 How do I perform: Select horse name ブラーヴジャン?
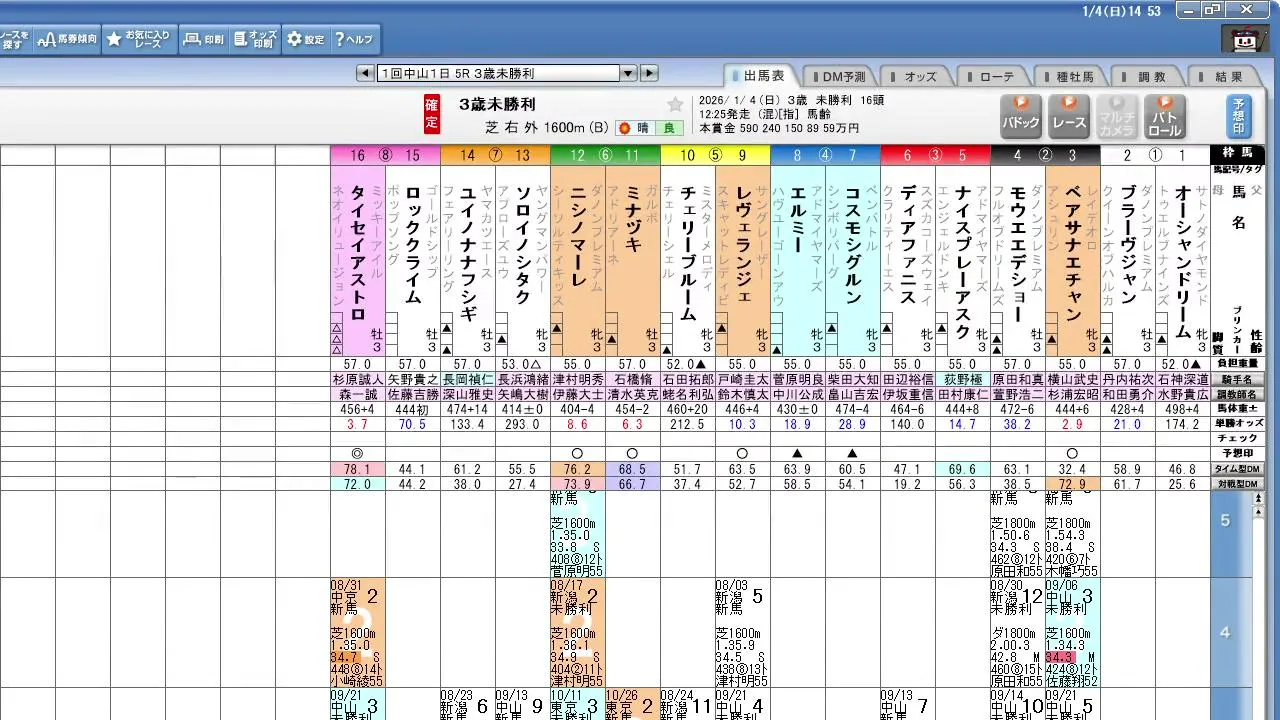click(1128, 244)
